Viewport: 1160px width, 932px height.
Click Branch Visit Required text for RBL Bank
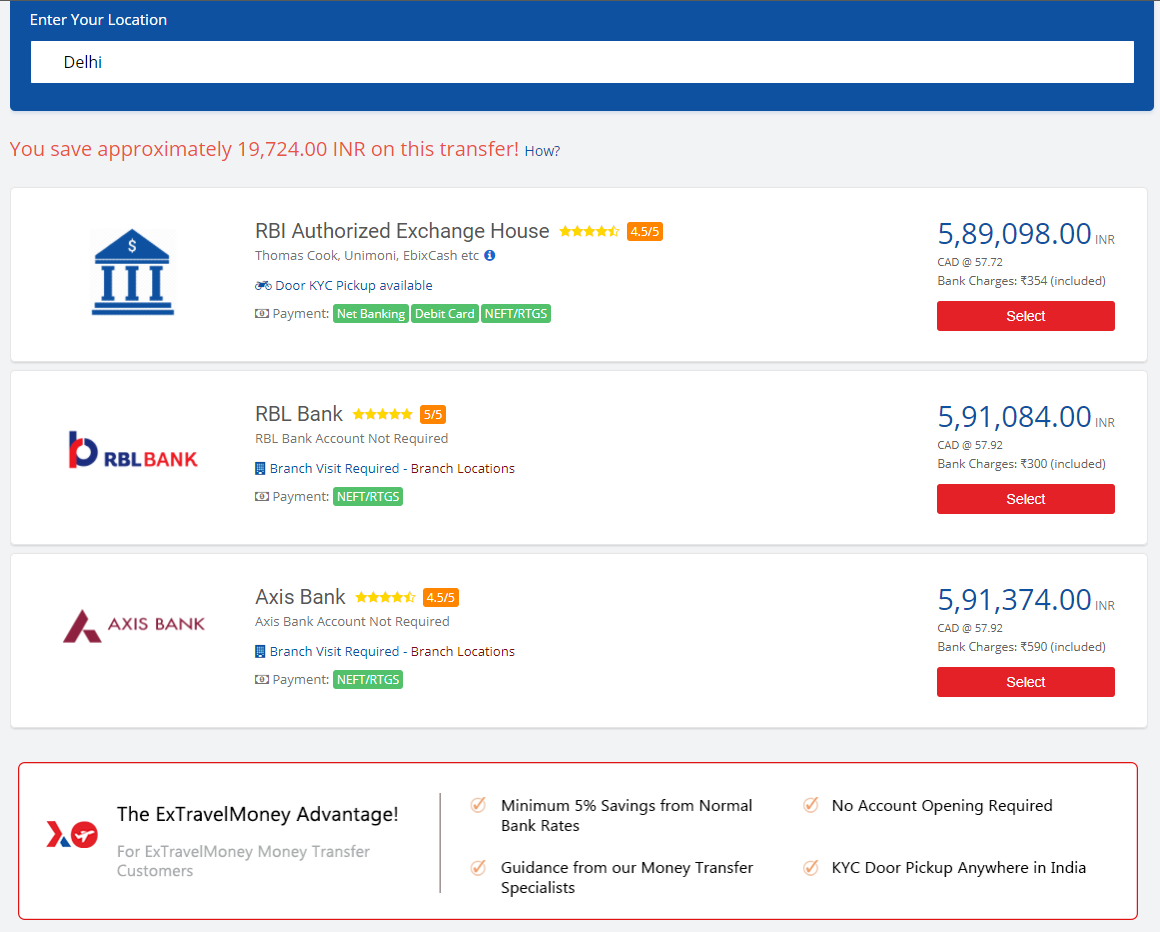[334, 468]
